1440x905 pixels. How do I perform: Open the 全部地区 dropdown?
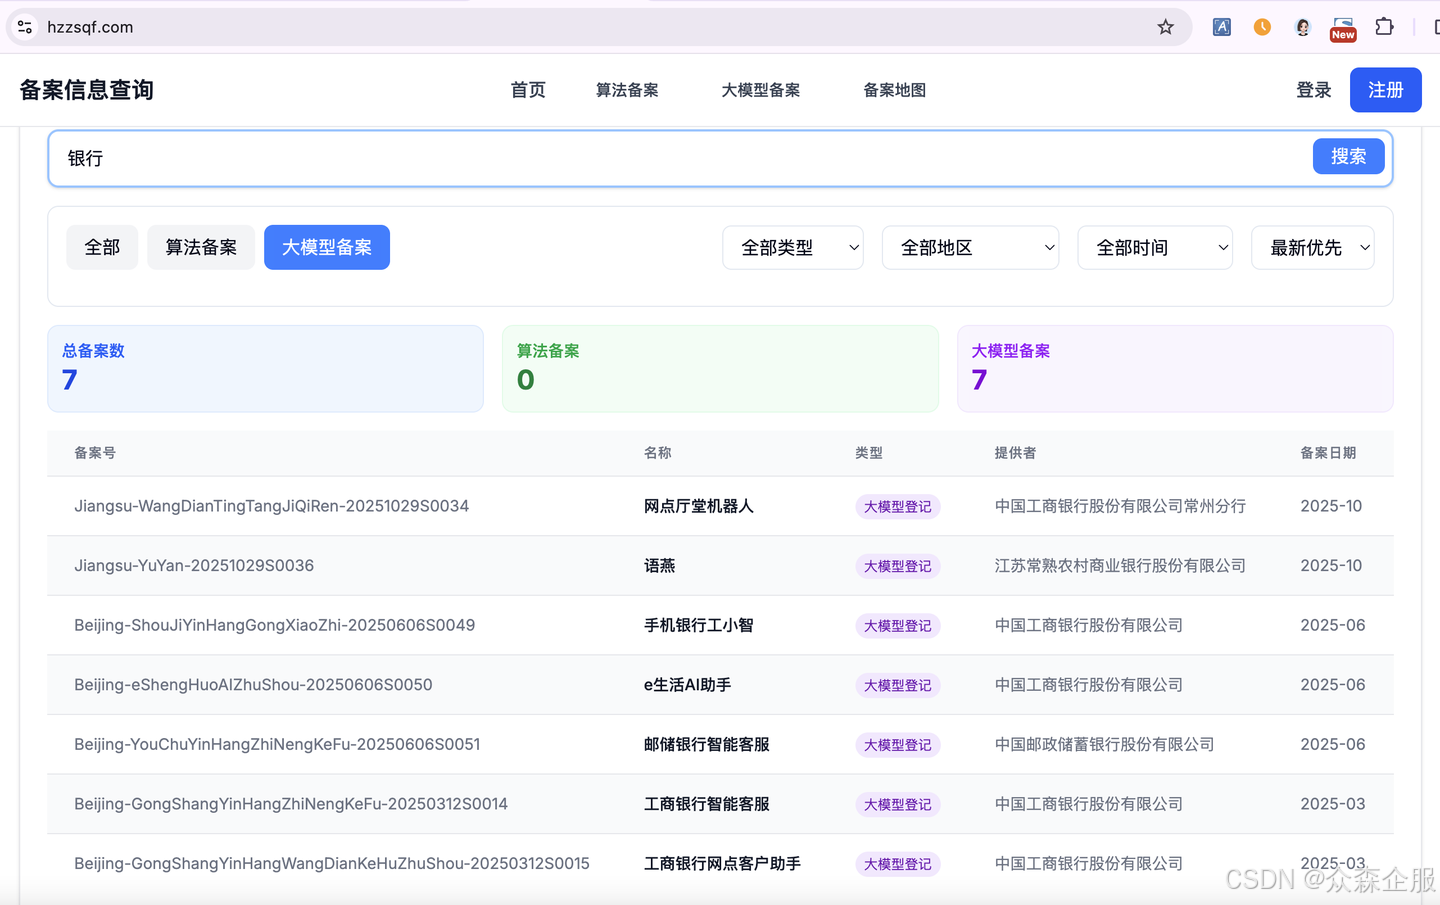[x=970, y=248]
